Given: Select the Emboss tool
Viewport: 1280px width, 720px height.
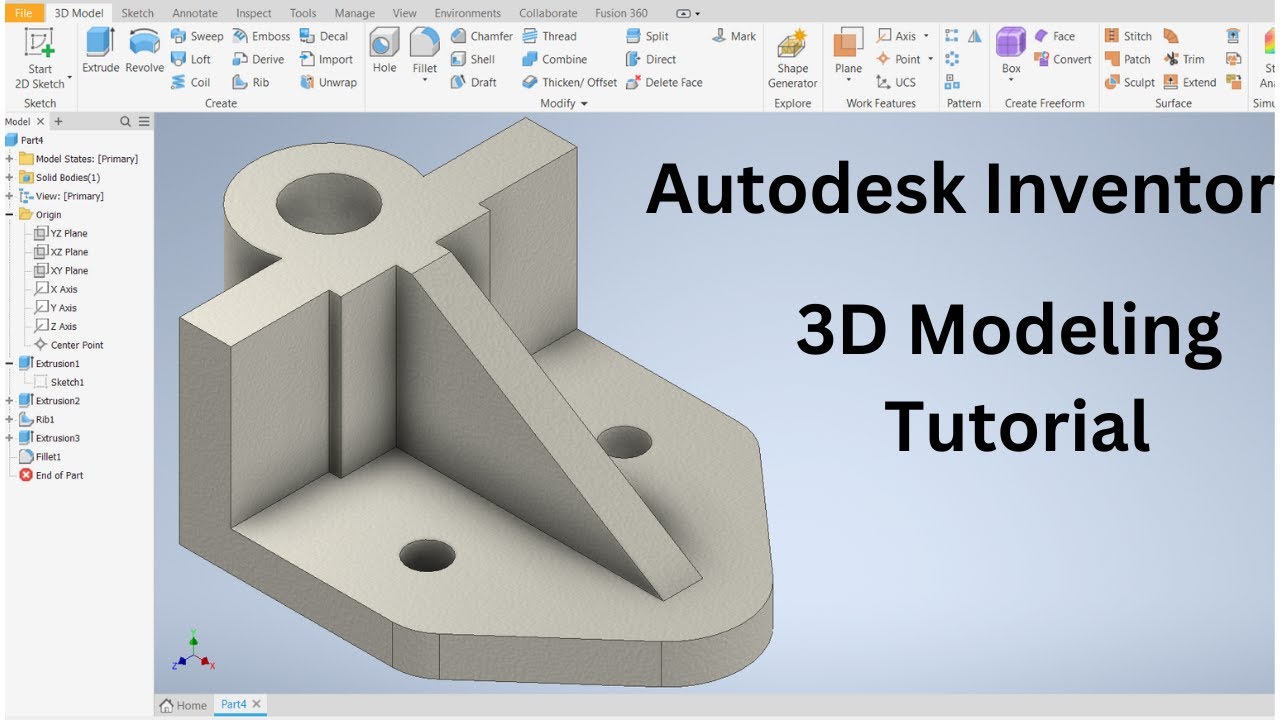Looking at the screenshot, I should click(261, 36).
